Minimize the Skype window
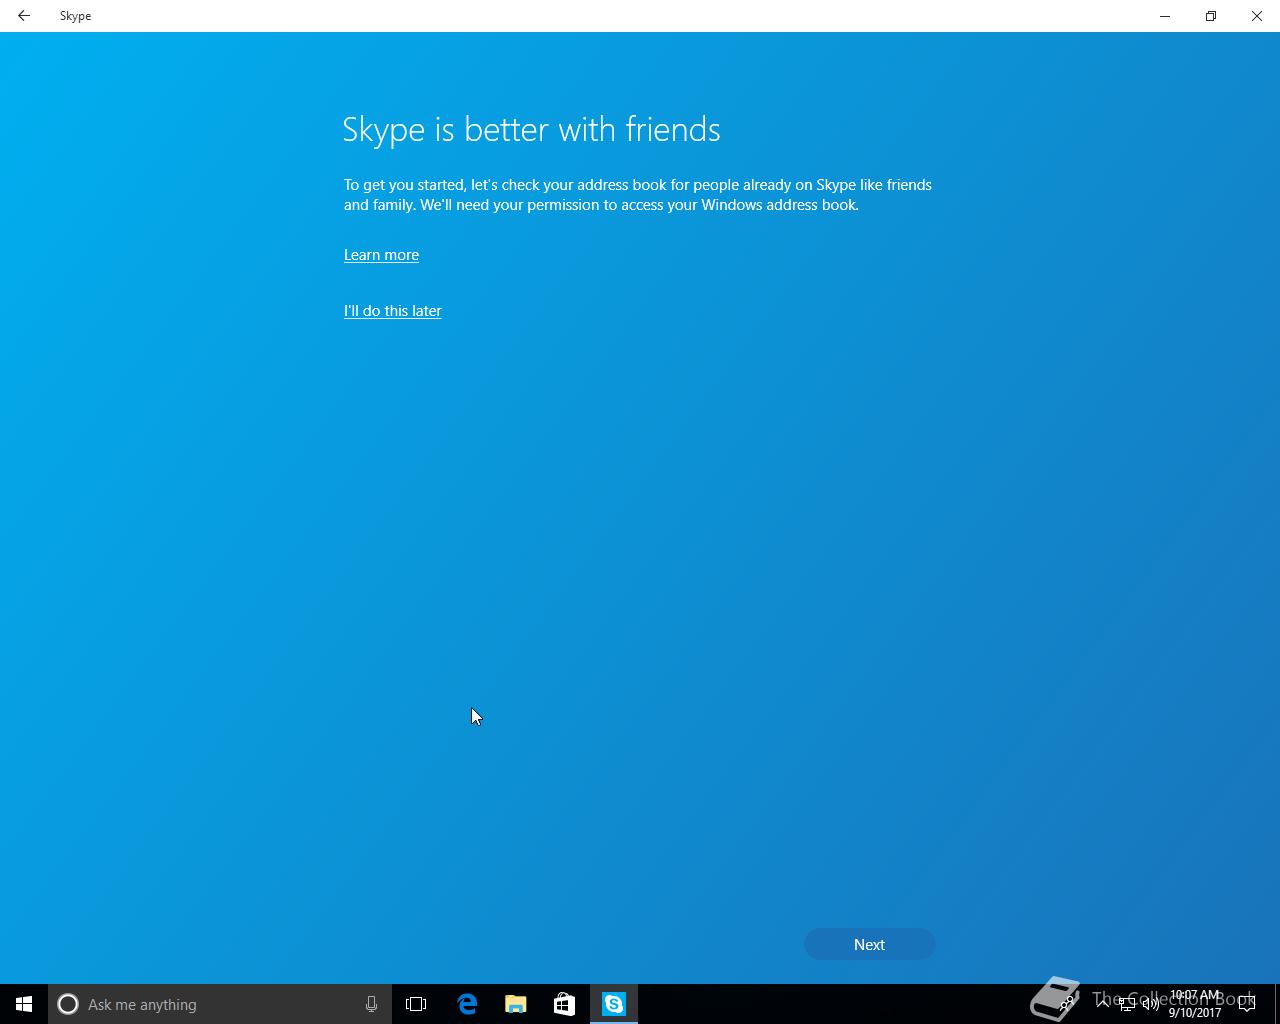This screenshot has width=1280, height=1024. tap(1165, 16)
